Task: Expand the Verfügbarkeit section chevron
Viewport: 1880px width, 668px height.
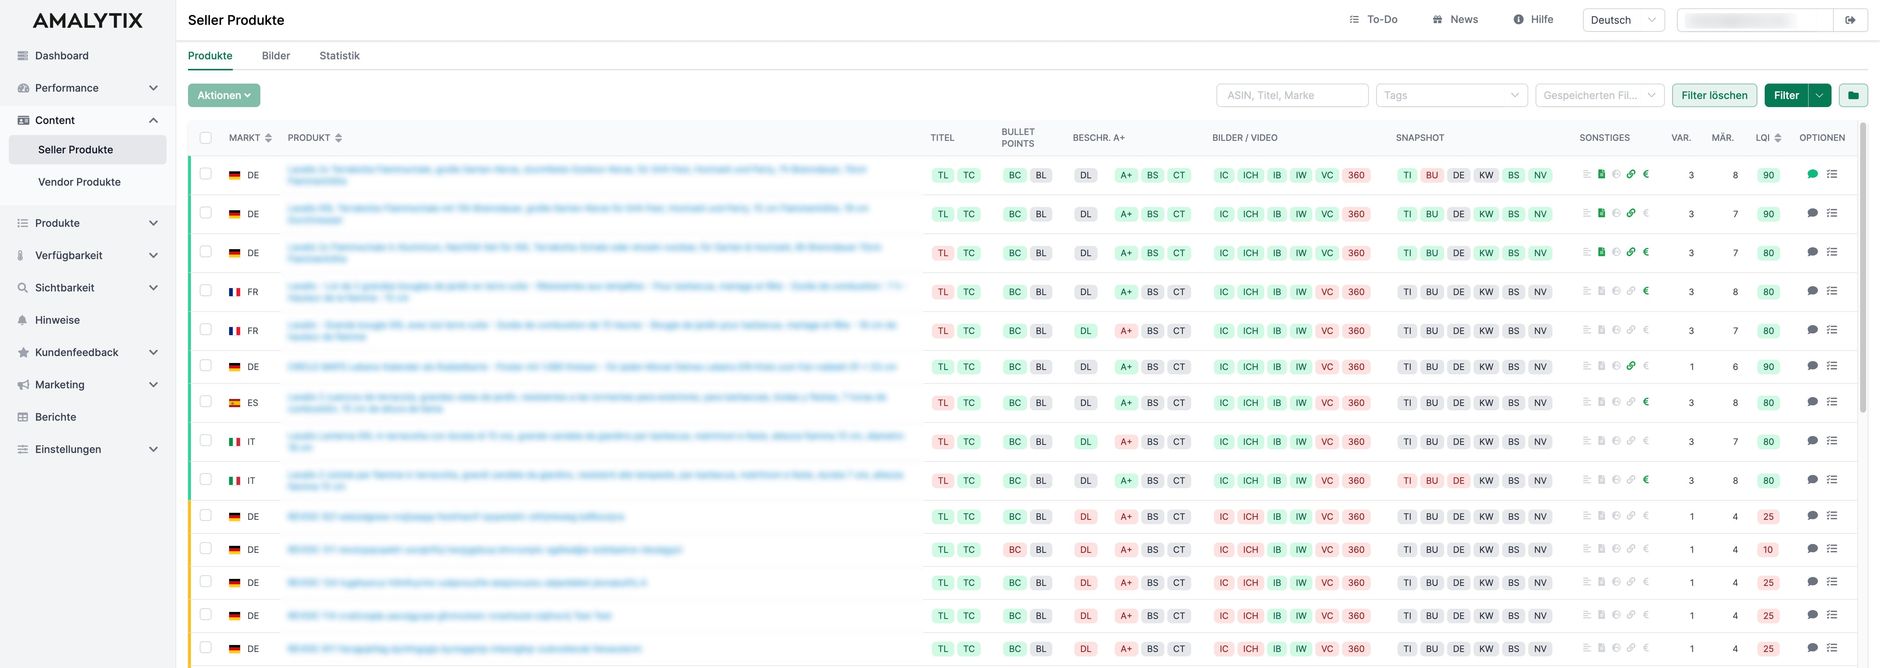Action: click(x=153, y=255)
